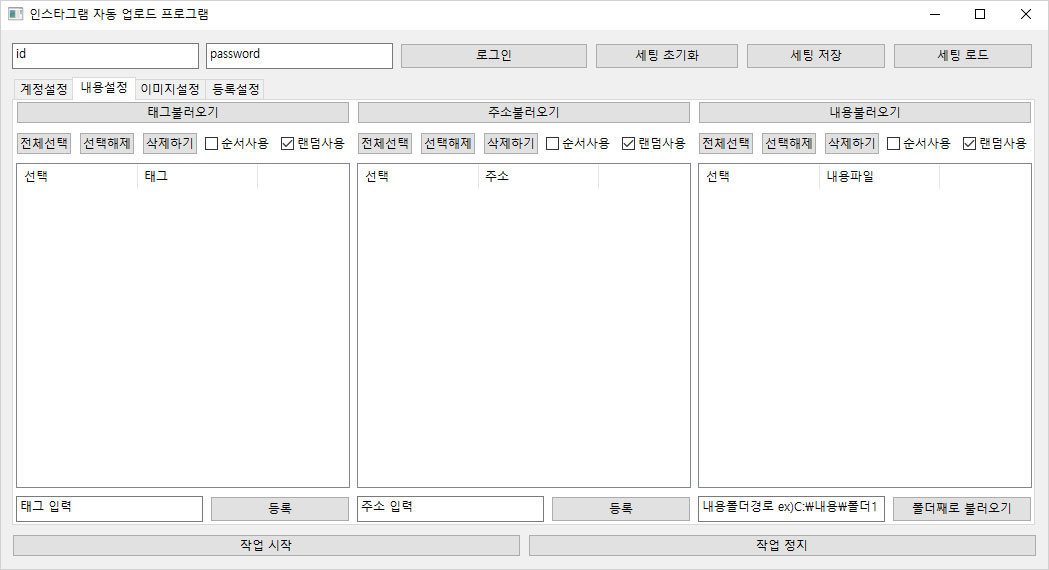
Task: Click the 태그 입력 input field
Action: pos(109,508)
